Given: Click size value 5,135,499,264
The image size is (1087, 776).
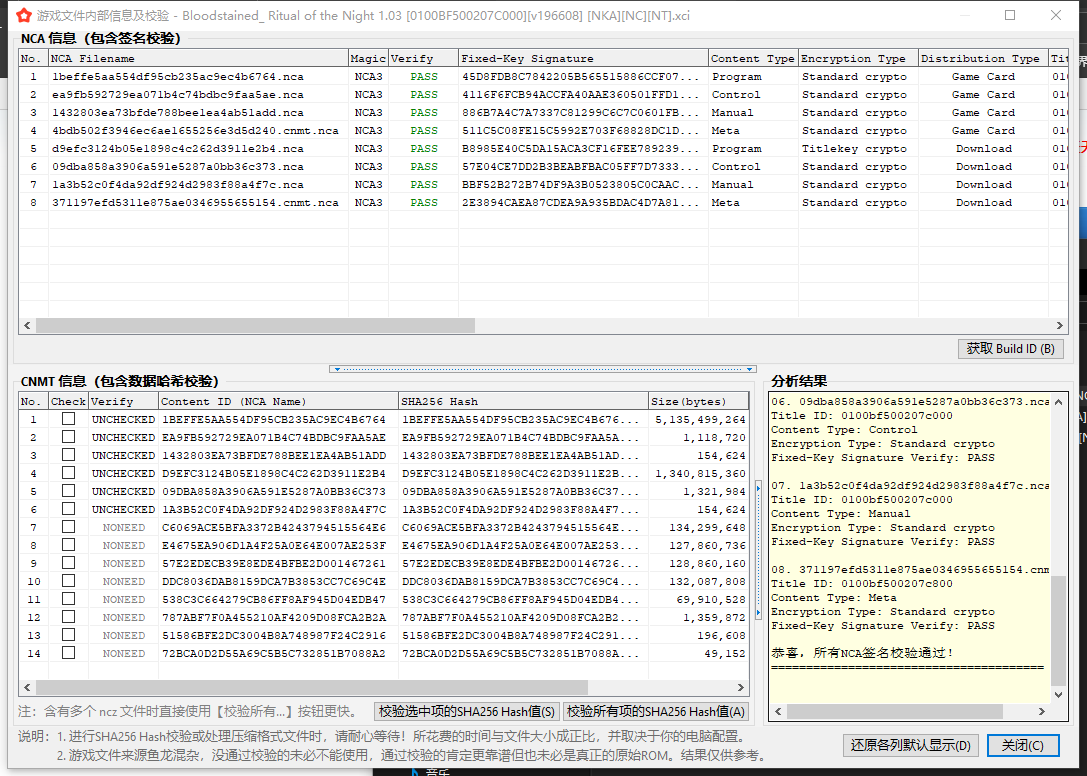Looking at the screenshot, I should pyautogui.click(x=700, y=420).
